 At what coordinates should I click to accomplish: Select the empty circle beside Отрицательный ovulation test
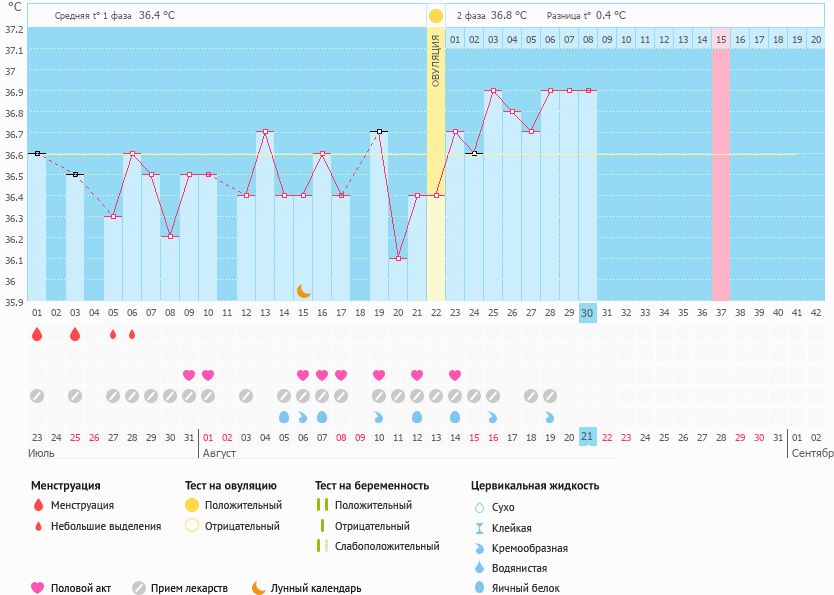[192, 526]
